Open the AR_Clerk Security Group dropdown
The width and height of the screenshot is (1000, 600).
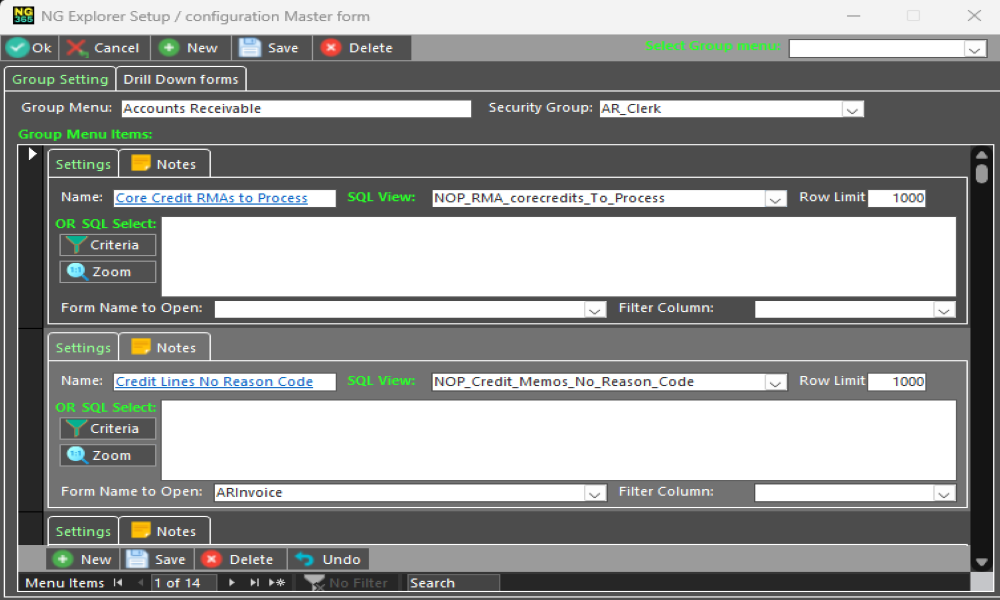(853, 108)
